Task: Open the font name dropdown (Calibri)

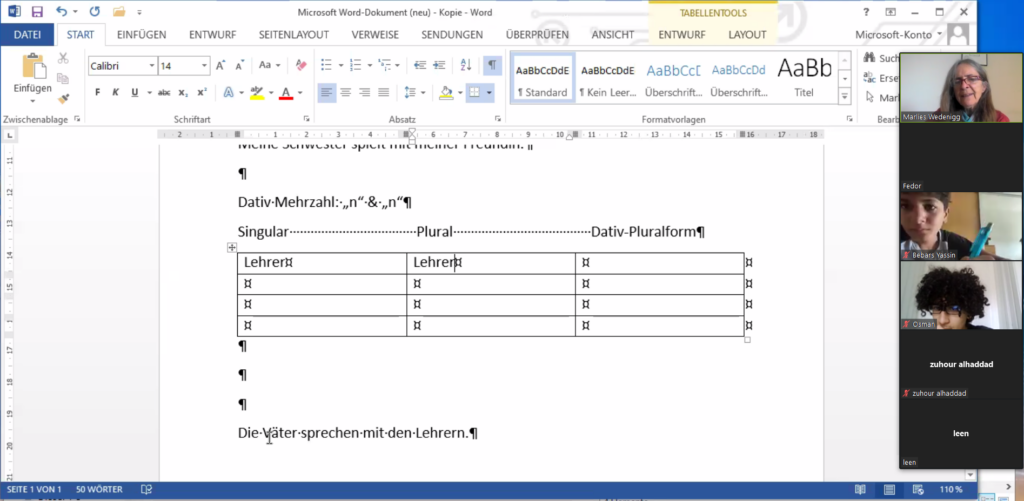Action: point(152,66)
